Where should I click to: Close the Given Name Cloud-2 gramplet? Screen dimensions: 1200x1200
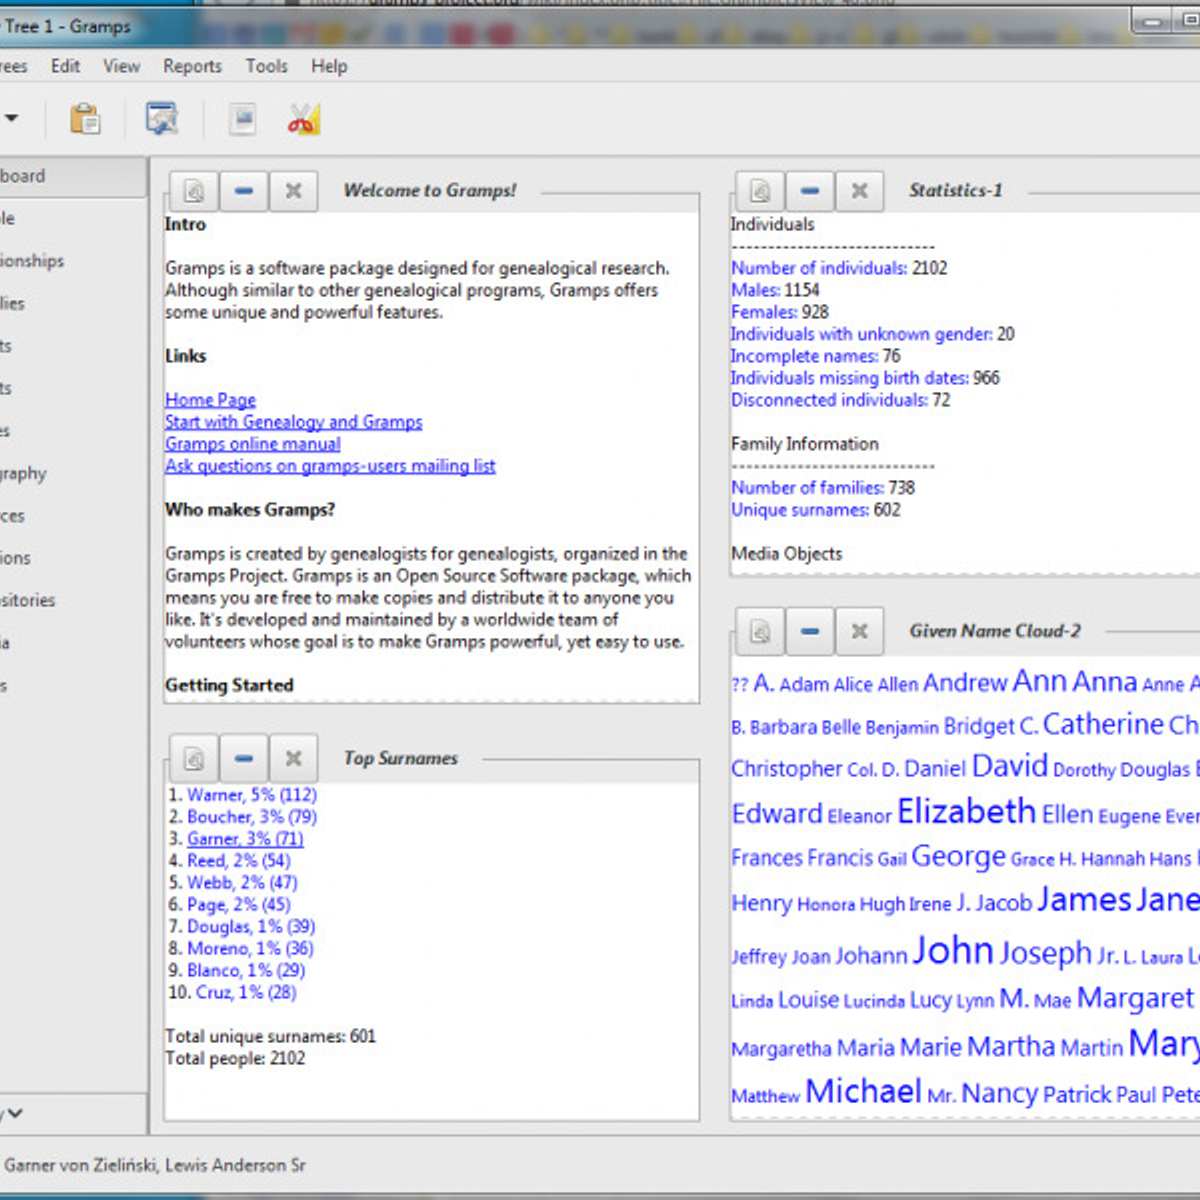pos(859,632)
